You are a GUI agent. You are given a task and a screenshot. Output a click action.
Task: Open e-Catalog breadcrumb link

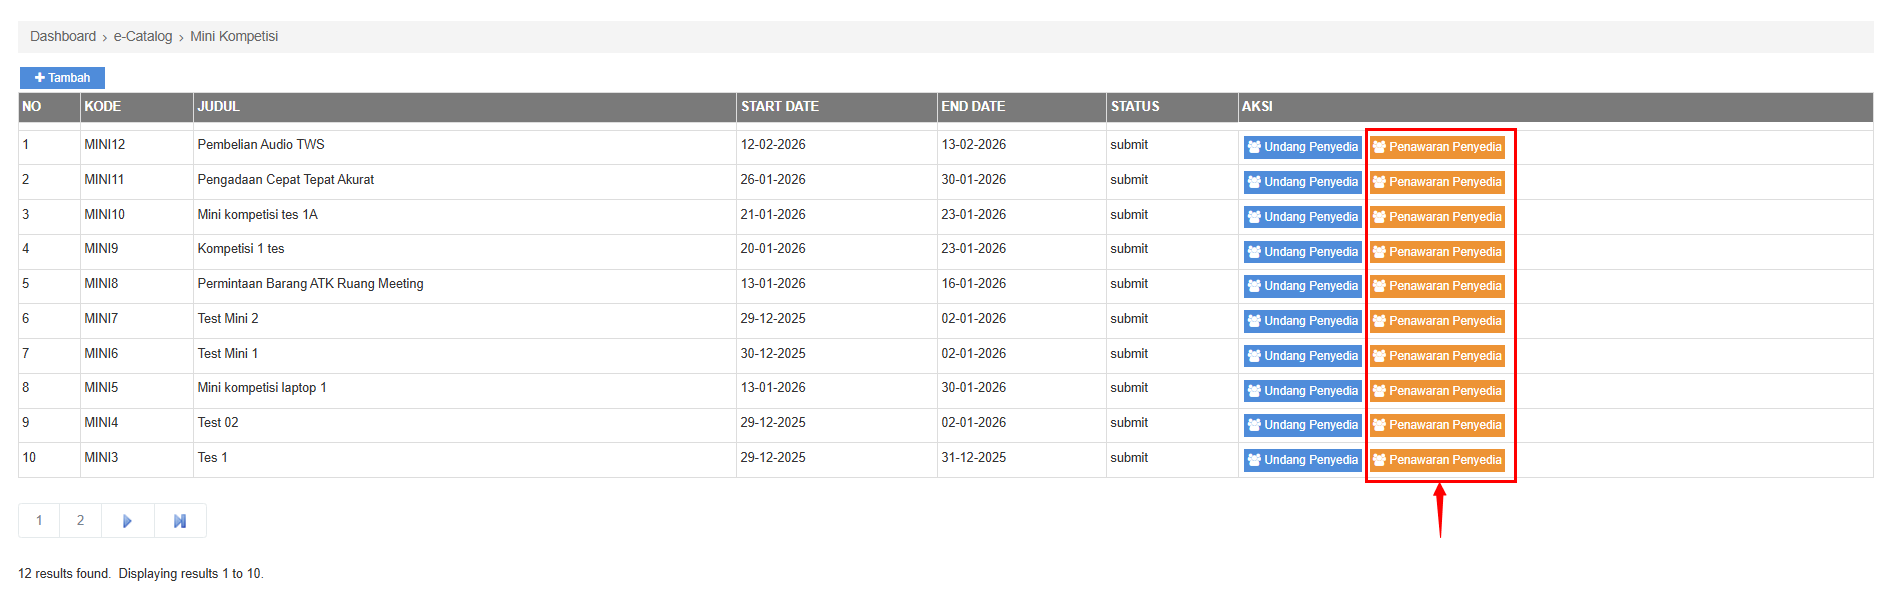143,36
